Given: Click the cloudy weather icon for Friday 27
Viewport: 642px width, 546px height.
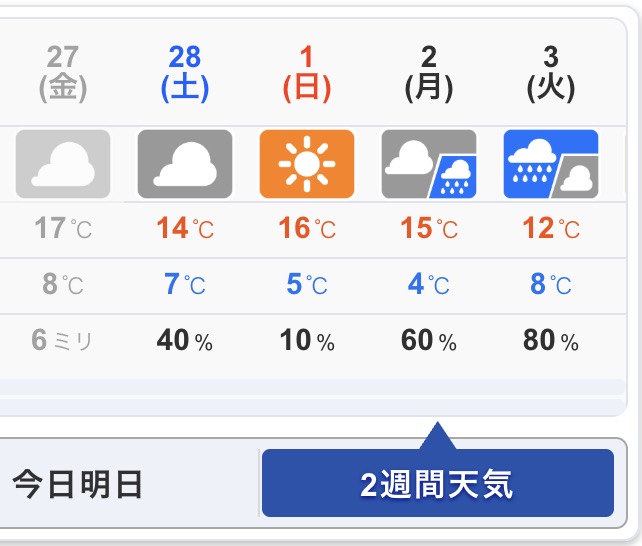Looking at the screenshot, I should point(63,163).
